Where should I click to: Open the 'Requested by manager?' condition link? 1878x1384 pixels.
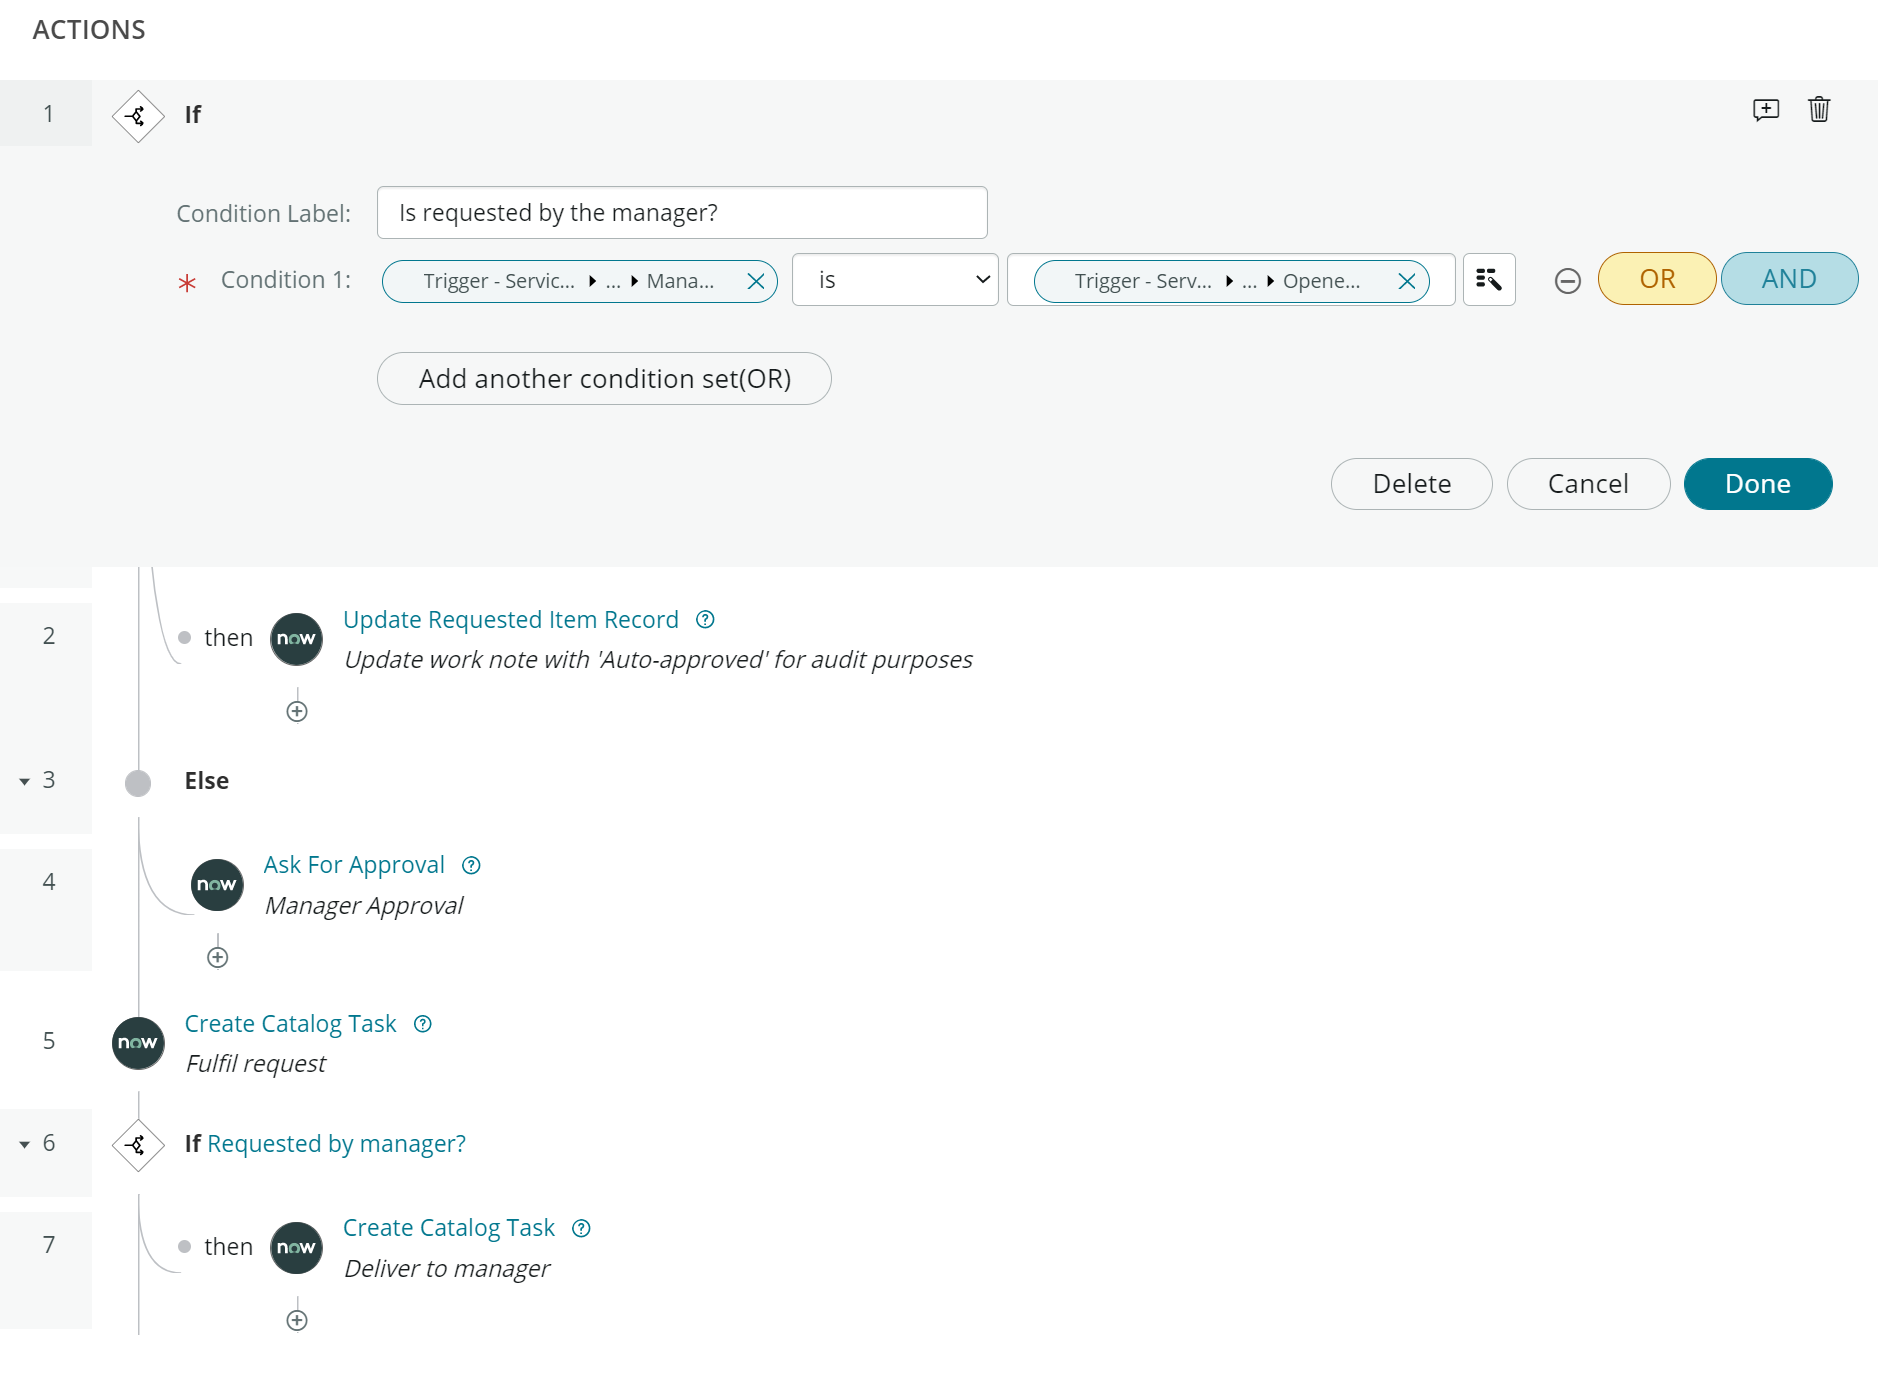[x=335, y=1143]
